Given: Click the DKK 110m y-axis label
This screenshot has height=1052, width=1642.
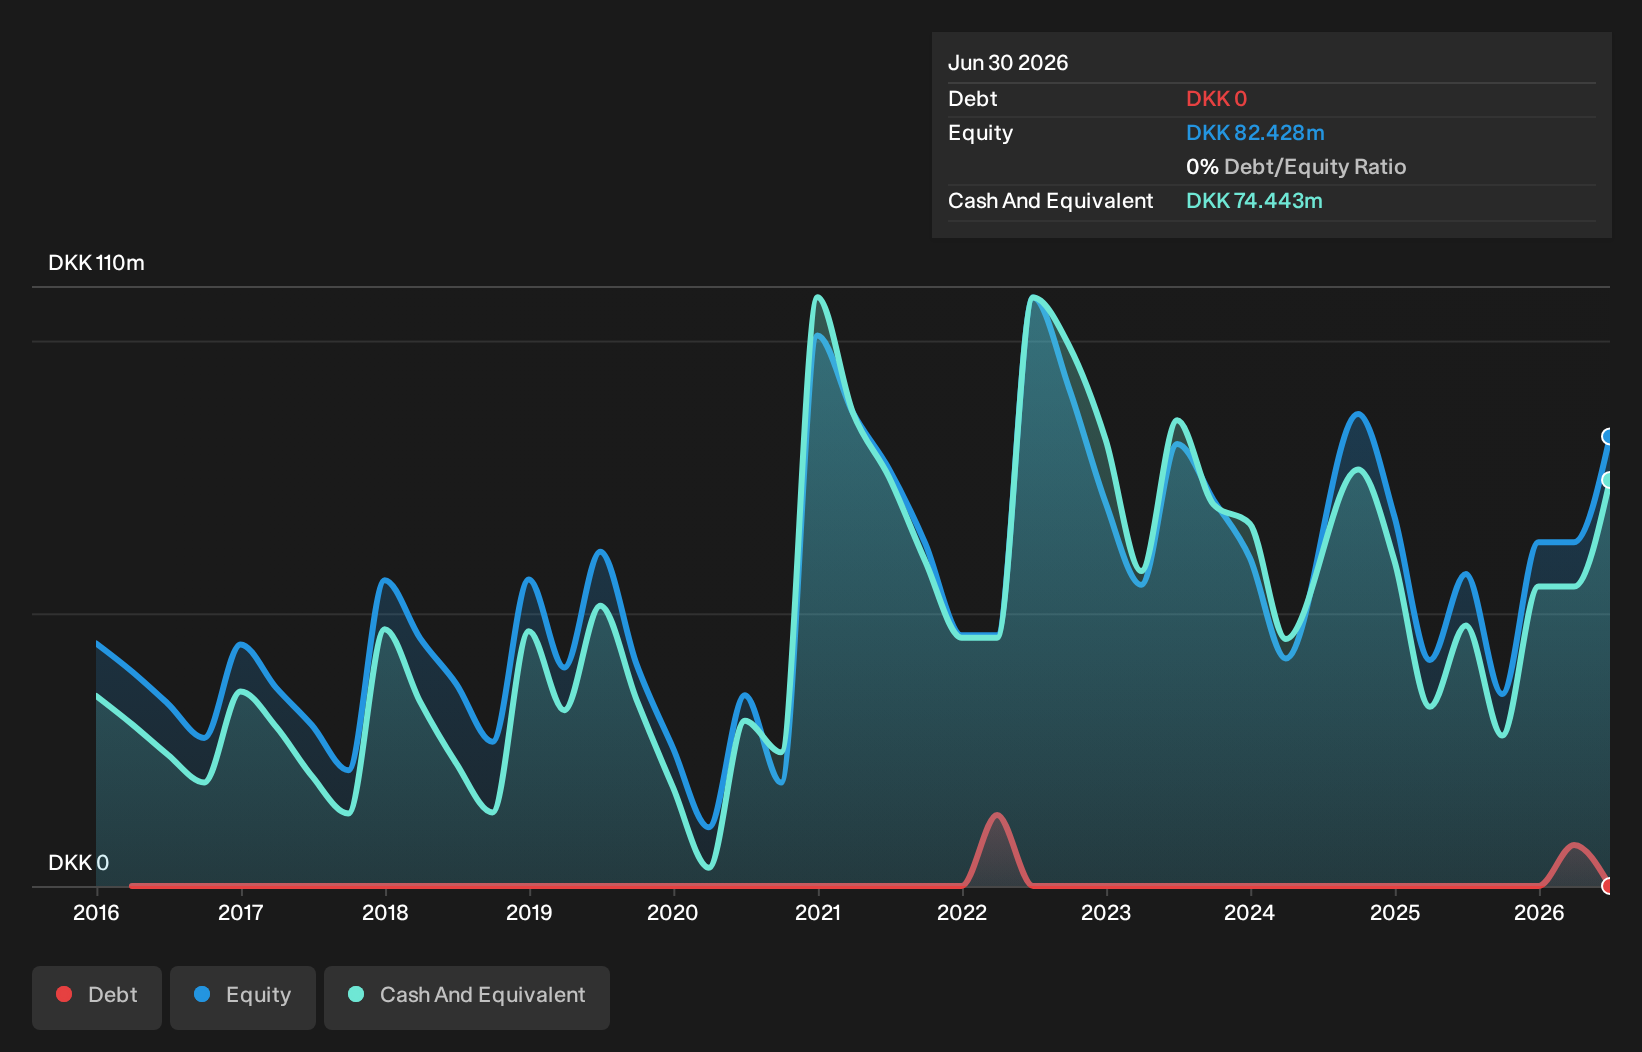Looking at the screenshot, I should tap(96, 263).
